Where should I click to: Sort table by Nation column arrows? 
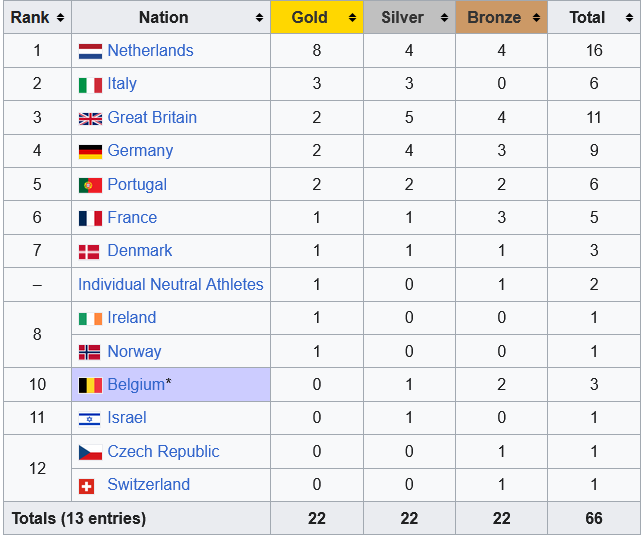pos(260,18)
